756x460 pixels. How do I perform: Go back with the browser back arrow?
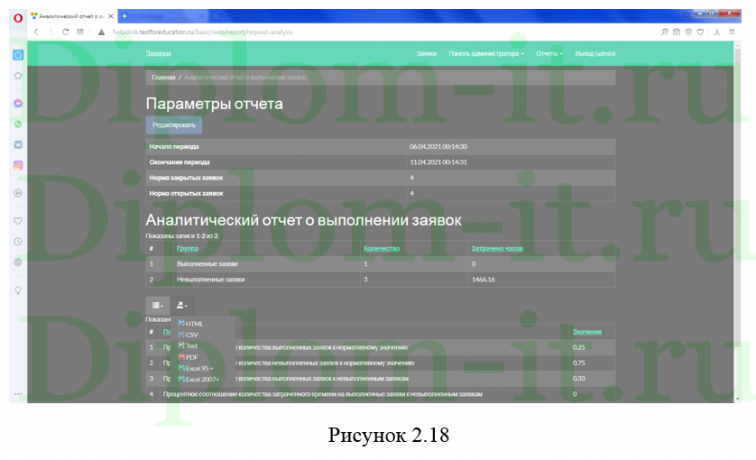(x=36, y=32)
